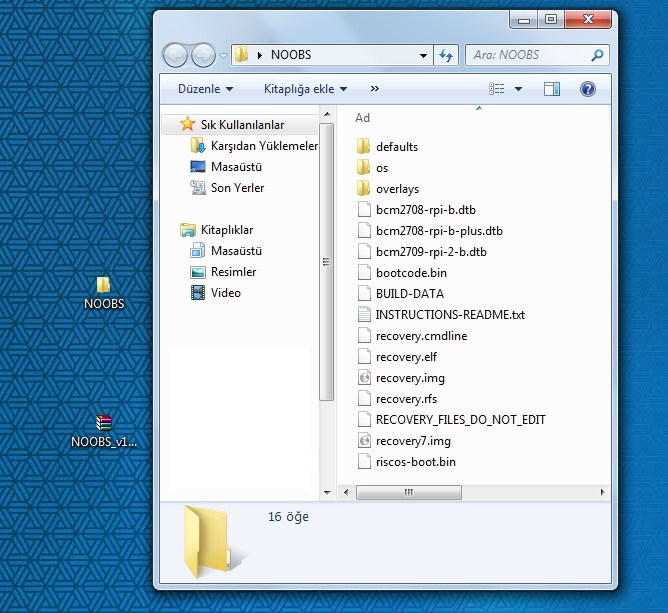Select the BUILD-DATA file
668x613 pixels.
pyautogui.click(x=400, y=294)
